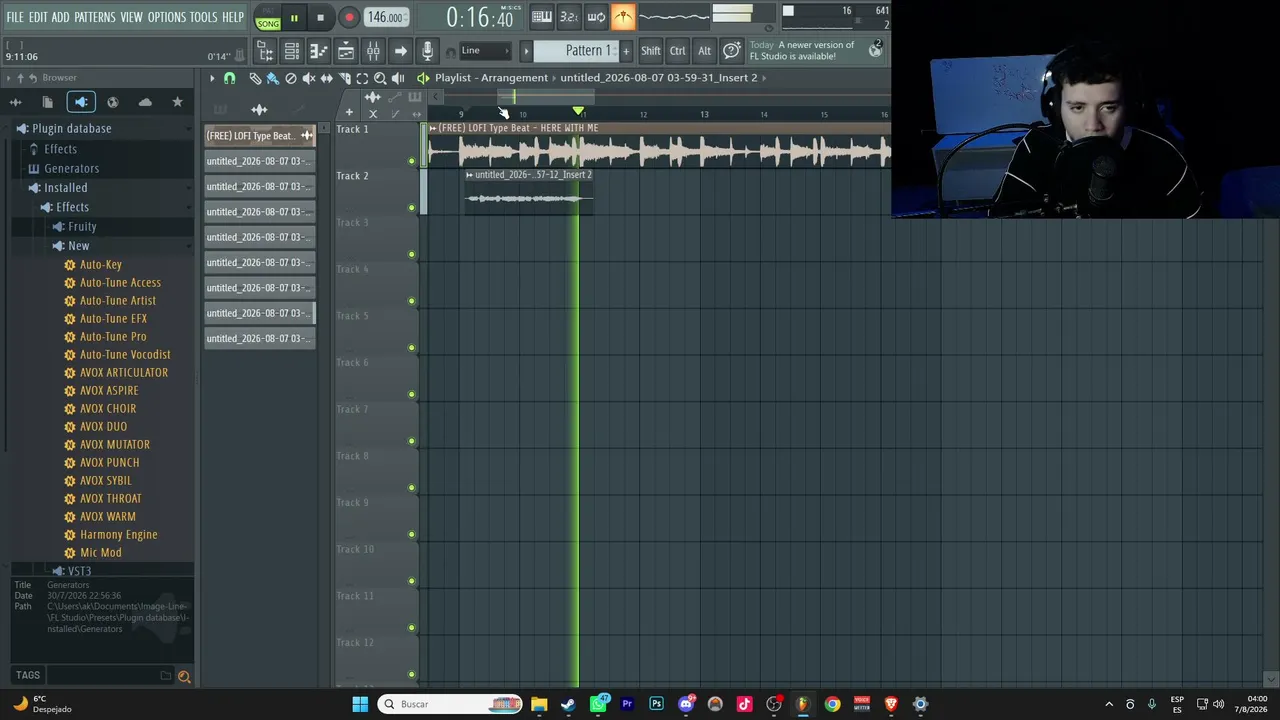Viewport: 1280px width, 720px height.
Task: Toggle the plugin database browser tab
Action: point(81,102)
